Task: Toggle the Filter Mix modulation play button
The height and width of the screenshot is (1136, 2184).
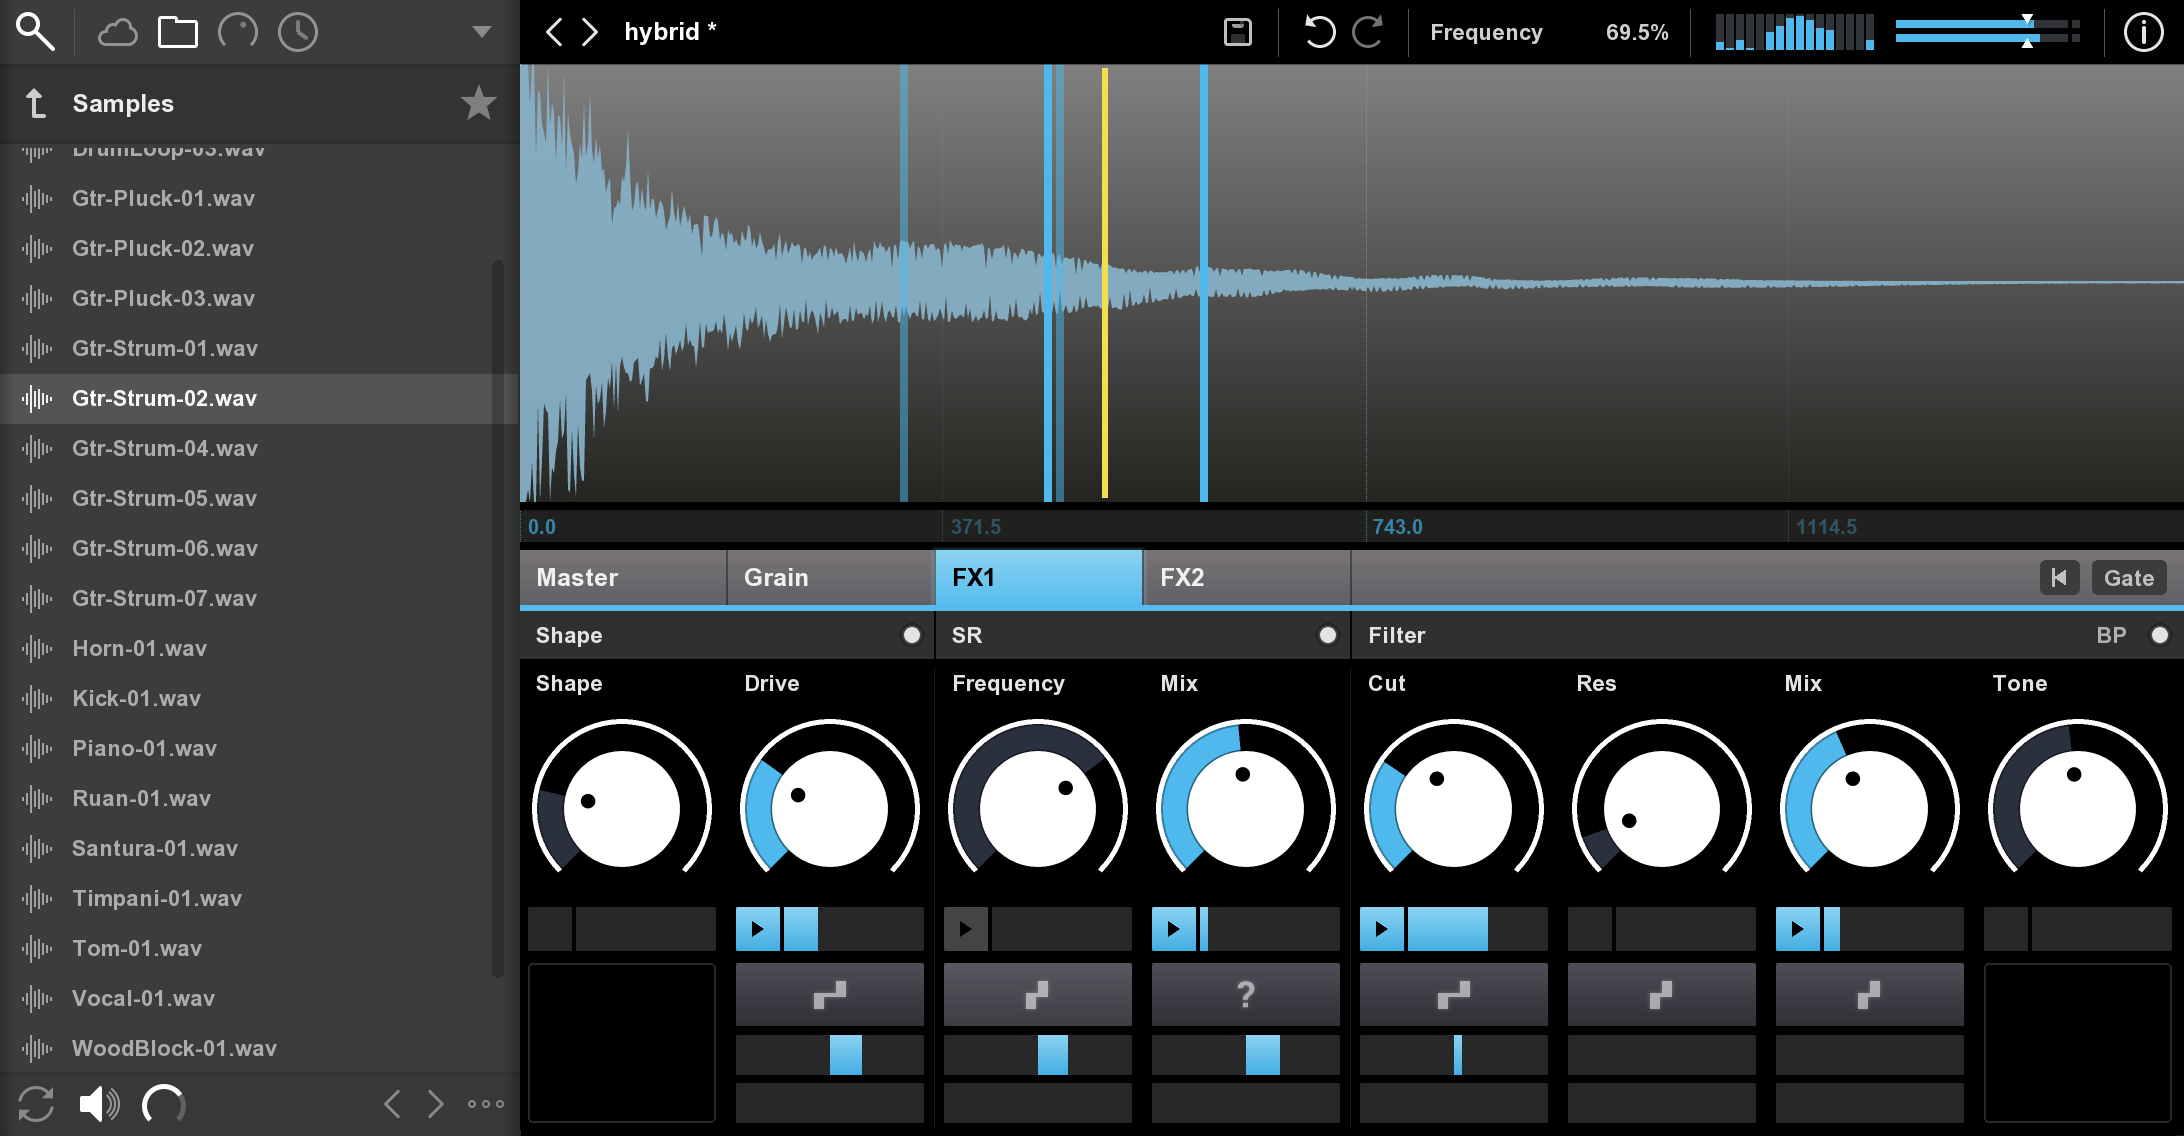Action: [x=1798, y=929]
